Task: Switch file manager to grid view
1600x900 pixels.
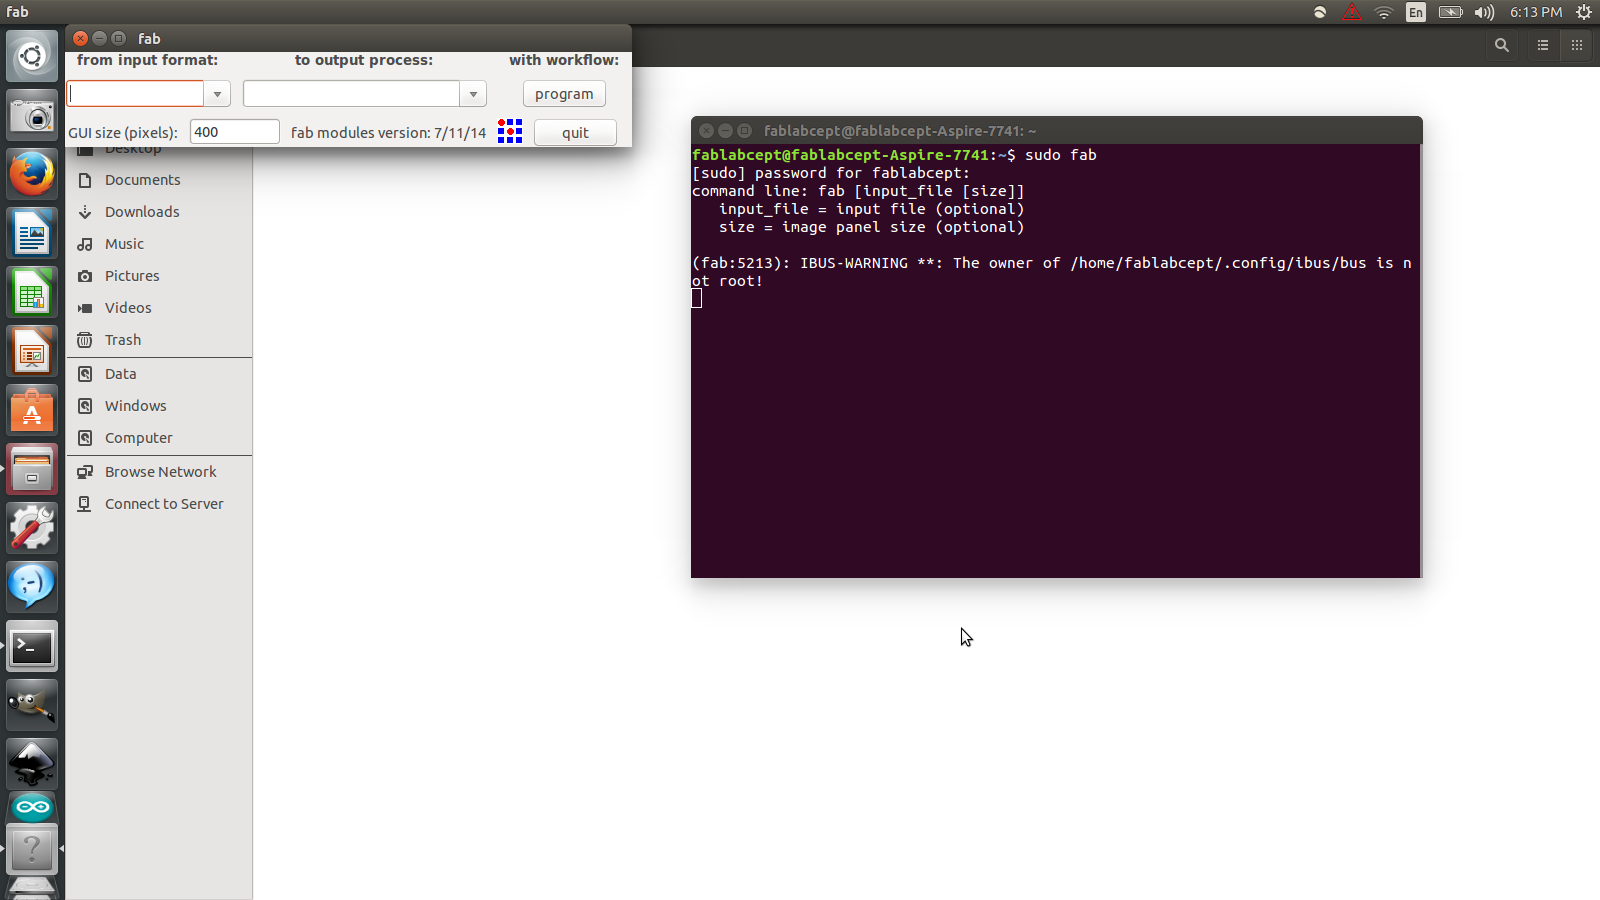Action: (x=1577, y=45)
